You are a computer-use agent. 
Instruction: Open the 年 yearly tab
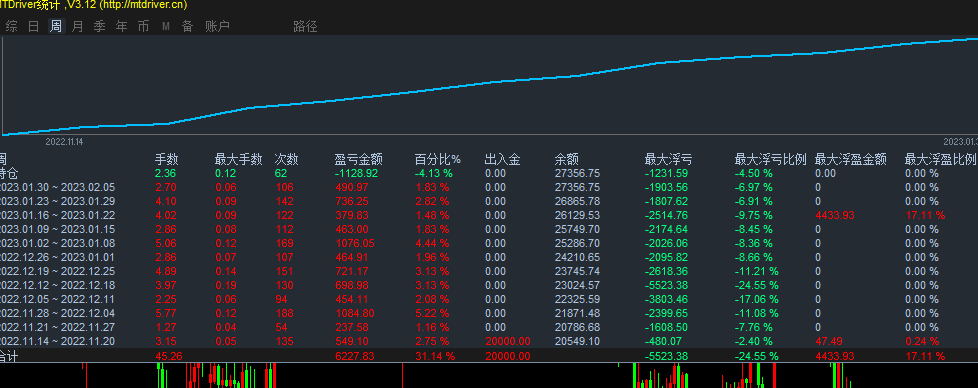tap(122, 26)
